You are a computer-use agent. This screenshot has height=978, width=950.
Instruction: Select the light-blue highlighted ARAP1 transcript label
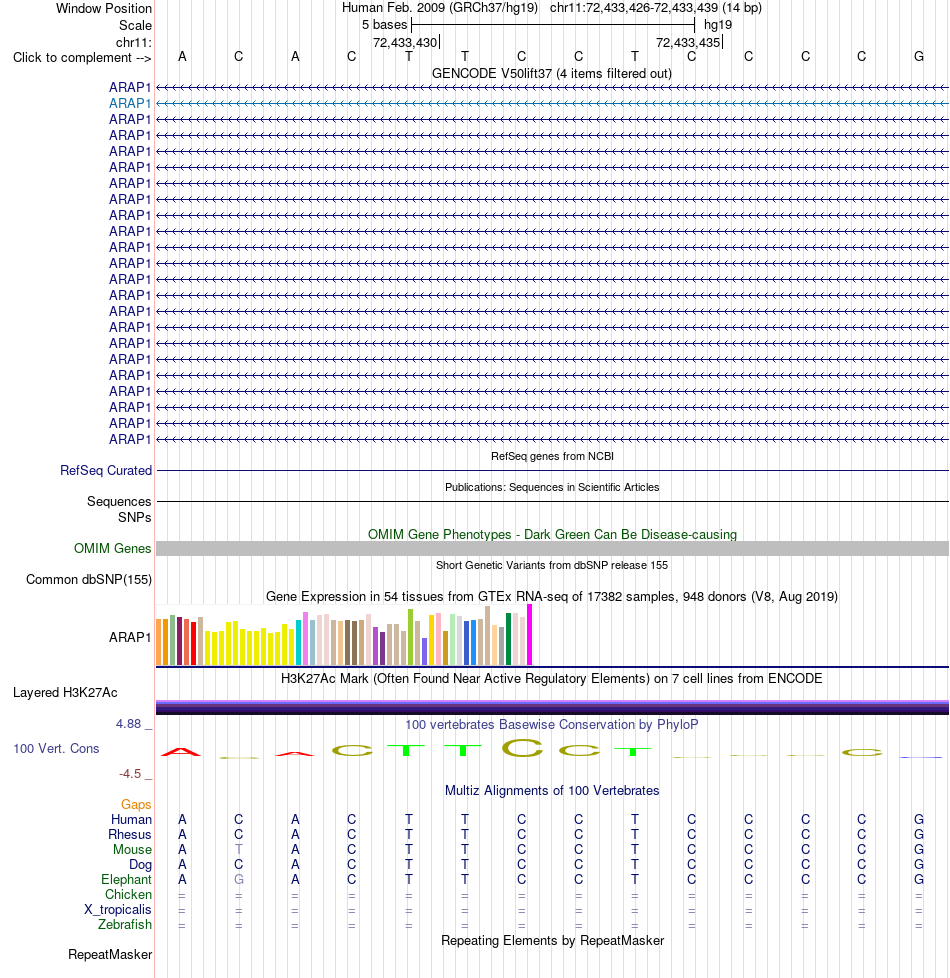pyautogui.click(x=130, y=103)
